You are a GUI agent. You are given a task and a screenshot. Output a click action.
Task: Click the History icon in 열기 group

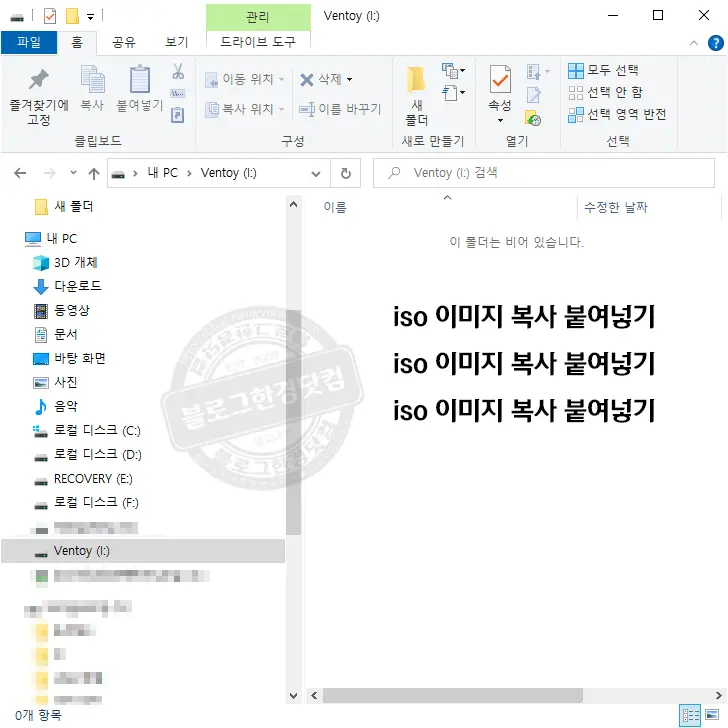(x=533, y=118)
